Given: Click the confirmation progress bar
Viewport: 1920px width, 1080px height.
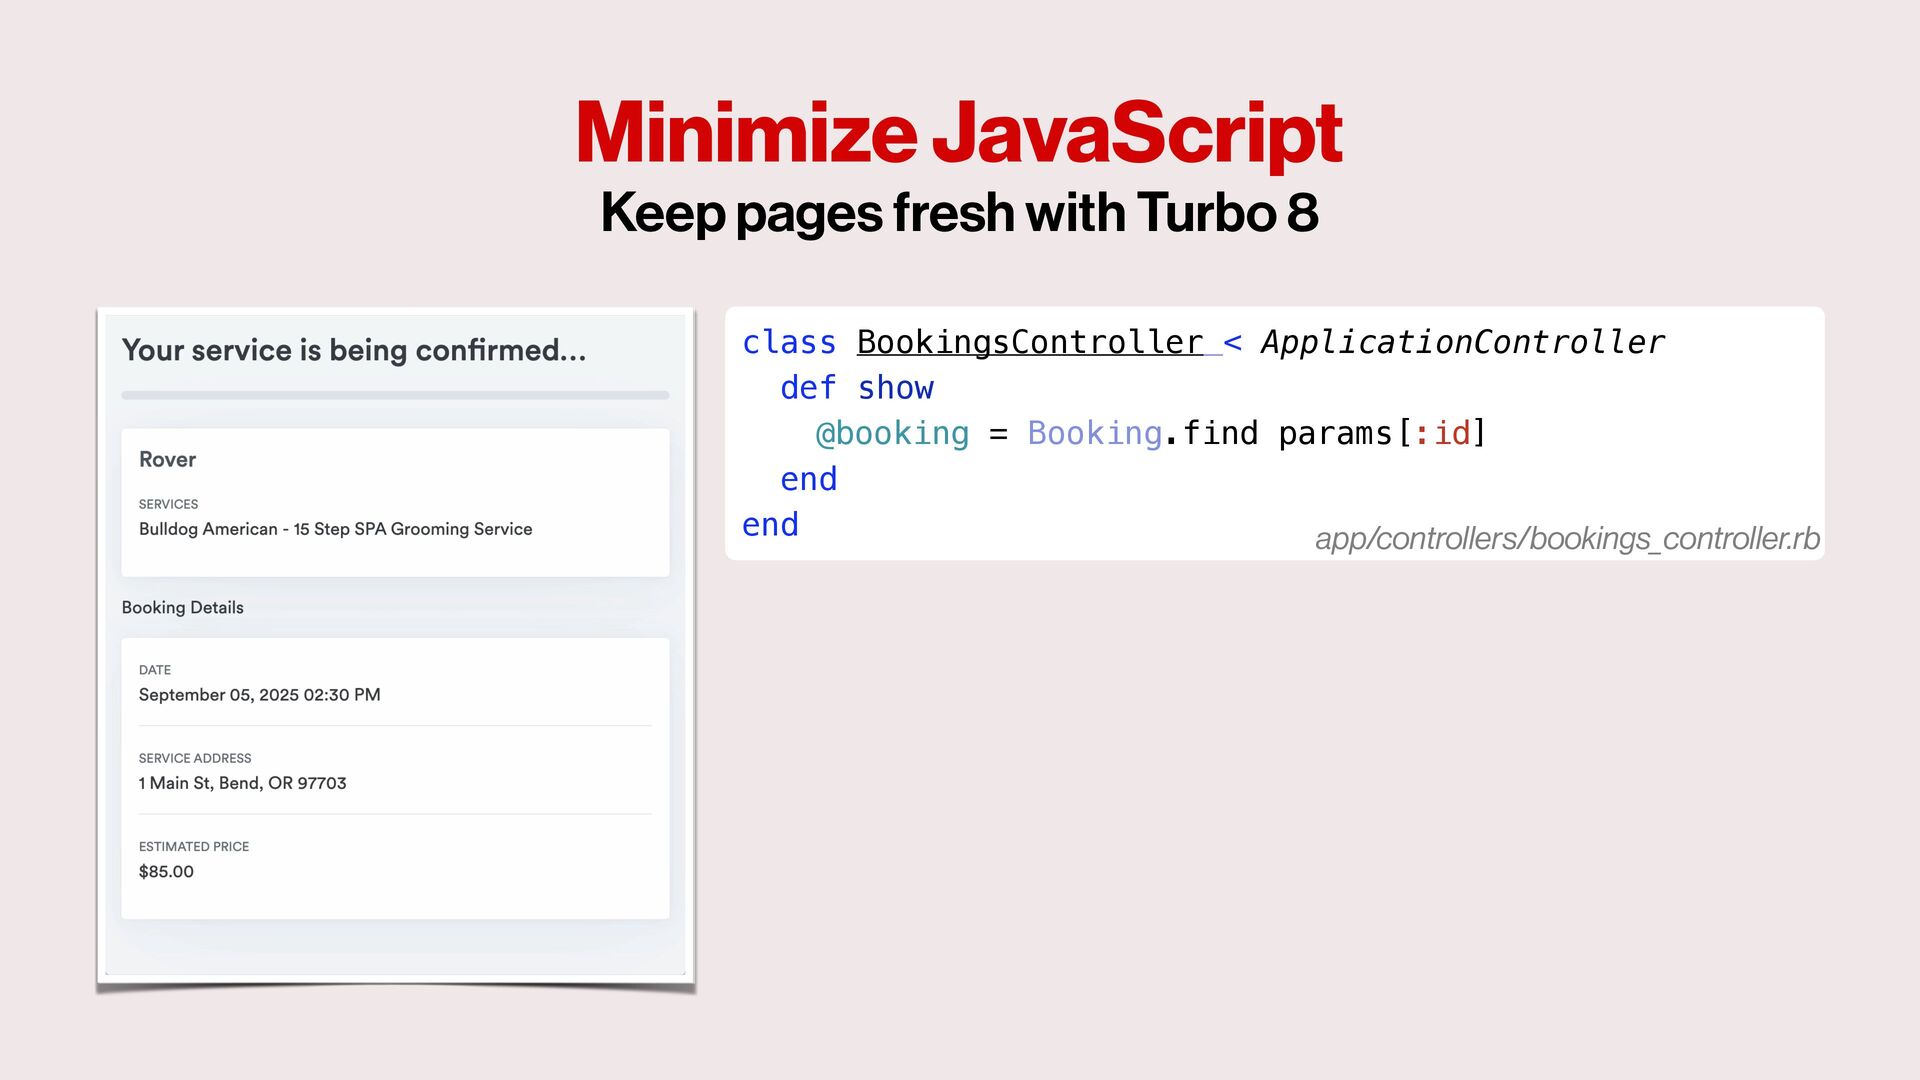Looking at the screenshot, I should [395, 395].
